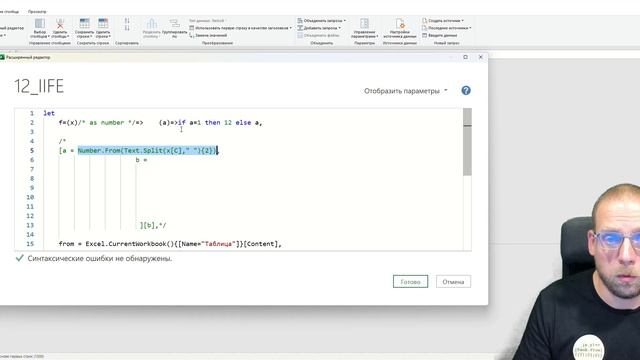The image size is (640, 360).
Task: Click code line 2 with f=(x)
Action: coord(160,122)
